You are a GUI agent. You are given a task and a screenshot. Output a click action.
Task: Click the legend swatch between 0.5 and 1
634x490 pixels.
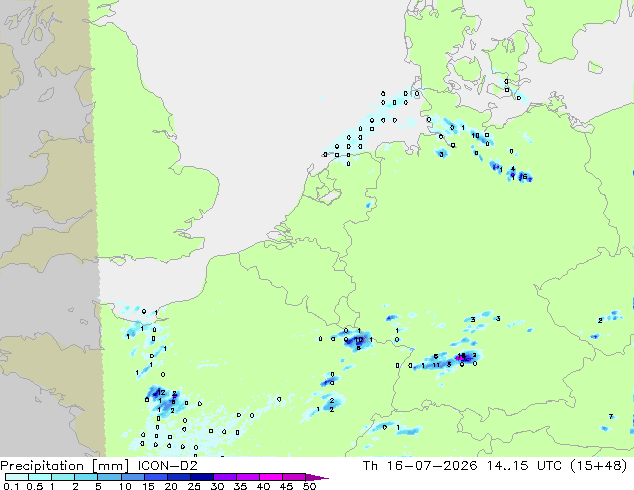click(x=40, y=477)
